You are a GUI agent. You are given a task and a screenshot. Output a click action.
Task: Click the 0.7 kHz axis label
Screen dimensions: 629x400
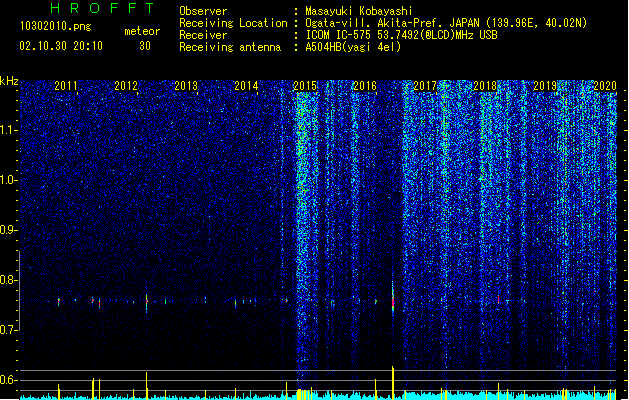[x=9, y=330]
